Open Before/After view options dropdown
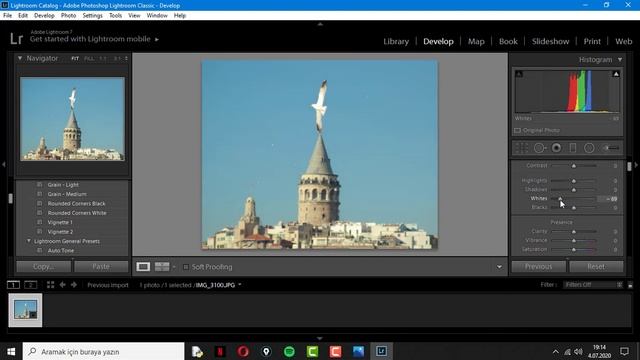Screen dimensions: 640x360 (174, 267)
